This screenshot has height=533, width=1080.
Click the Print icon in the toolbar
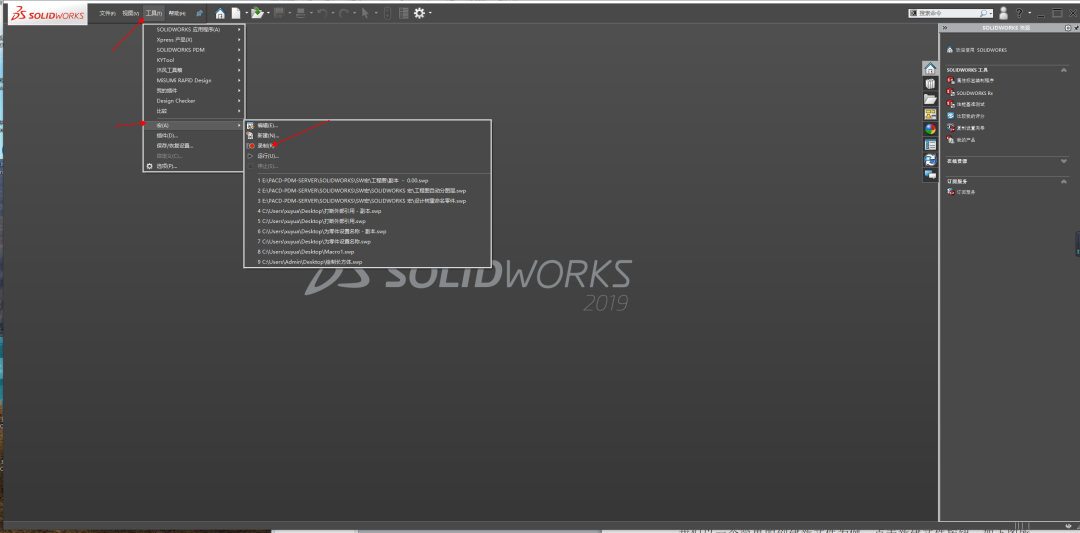pos(301,13)
